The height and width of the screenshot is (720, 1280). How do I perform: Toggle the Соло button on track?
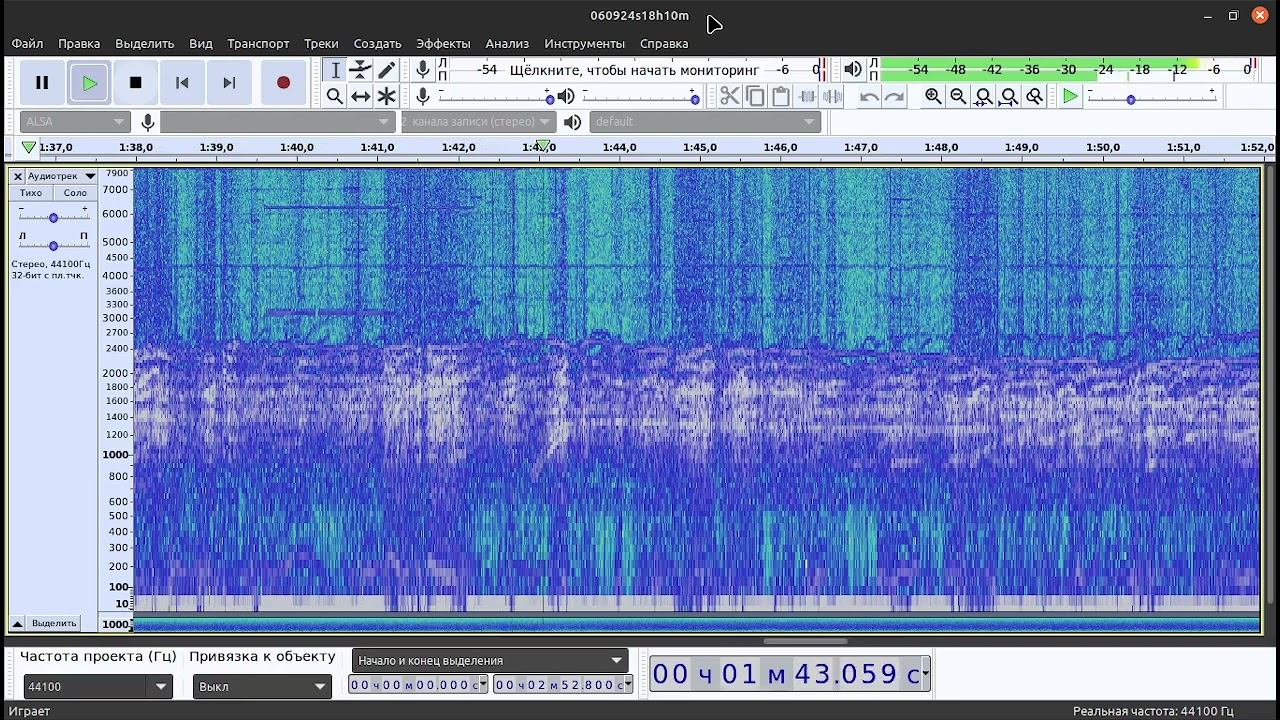pos(75,193)
